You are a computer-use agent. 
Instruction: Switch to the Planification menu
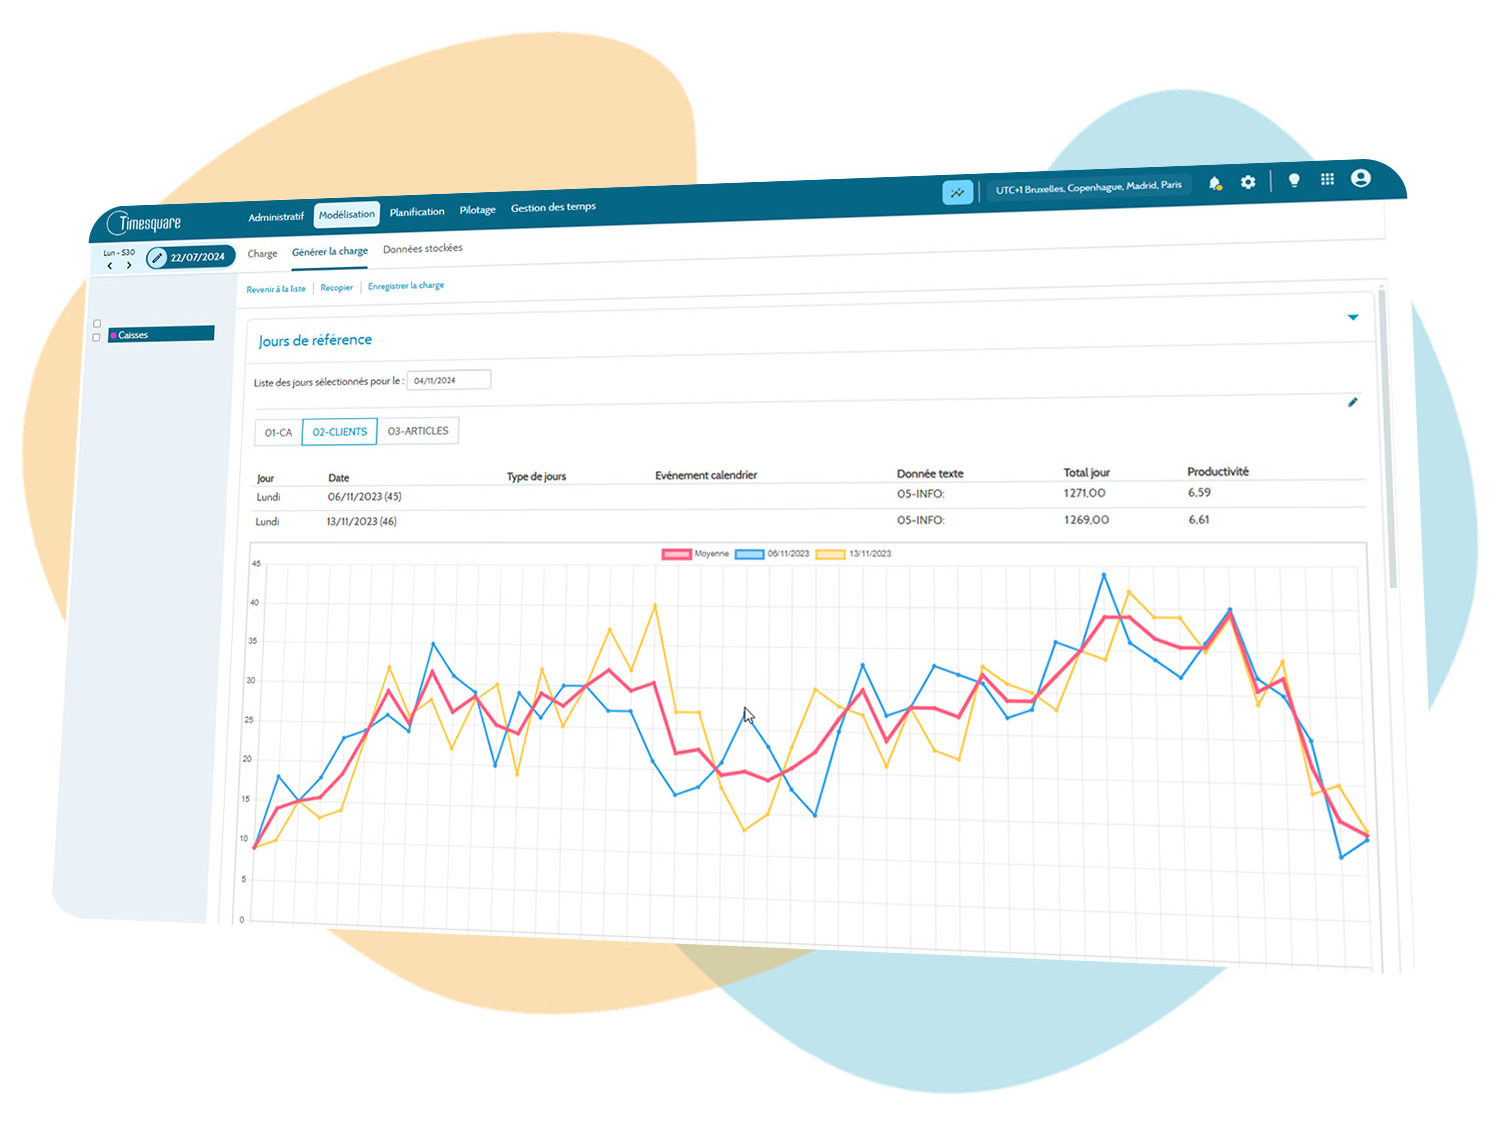tap(417, 212)
